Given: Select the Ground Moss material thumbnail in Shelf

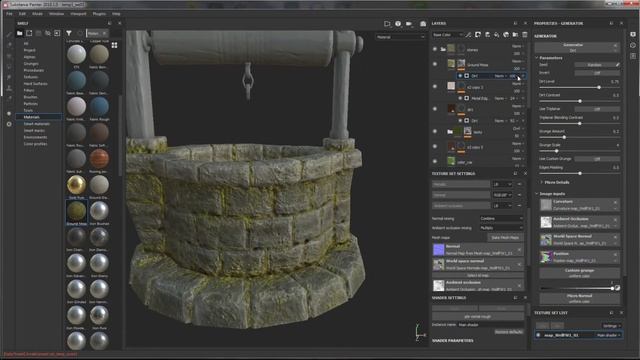Looking at the screenshot, I should (x=76, y=211).
